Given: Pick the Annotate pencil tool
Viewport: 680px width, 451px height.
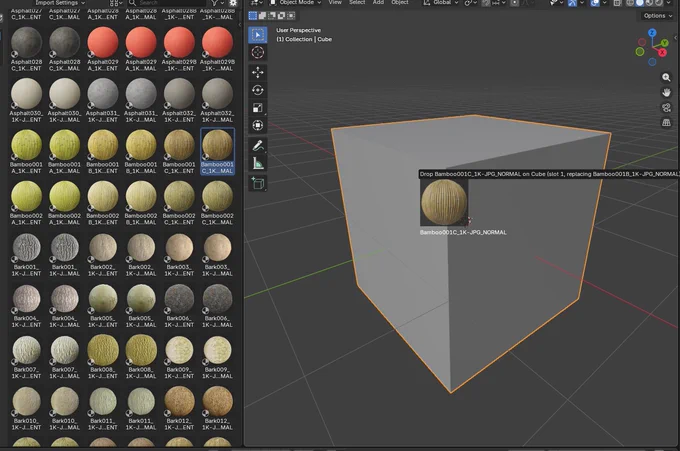Looking at the screenshot, I should (x=258, y=146).
